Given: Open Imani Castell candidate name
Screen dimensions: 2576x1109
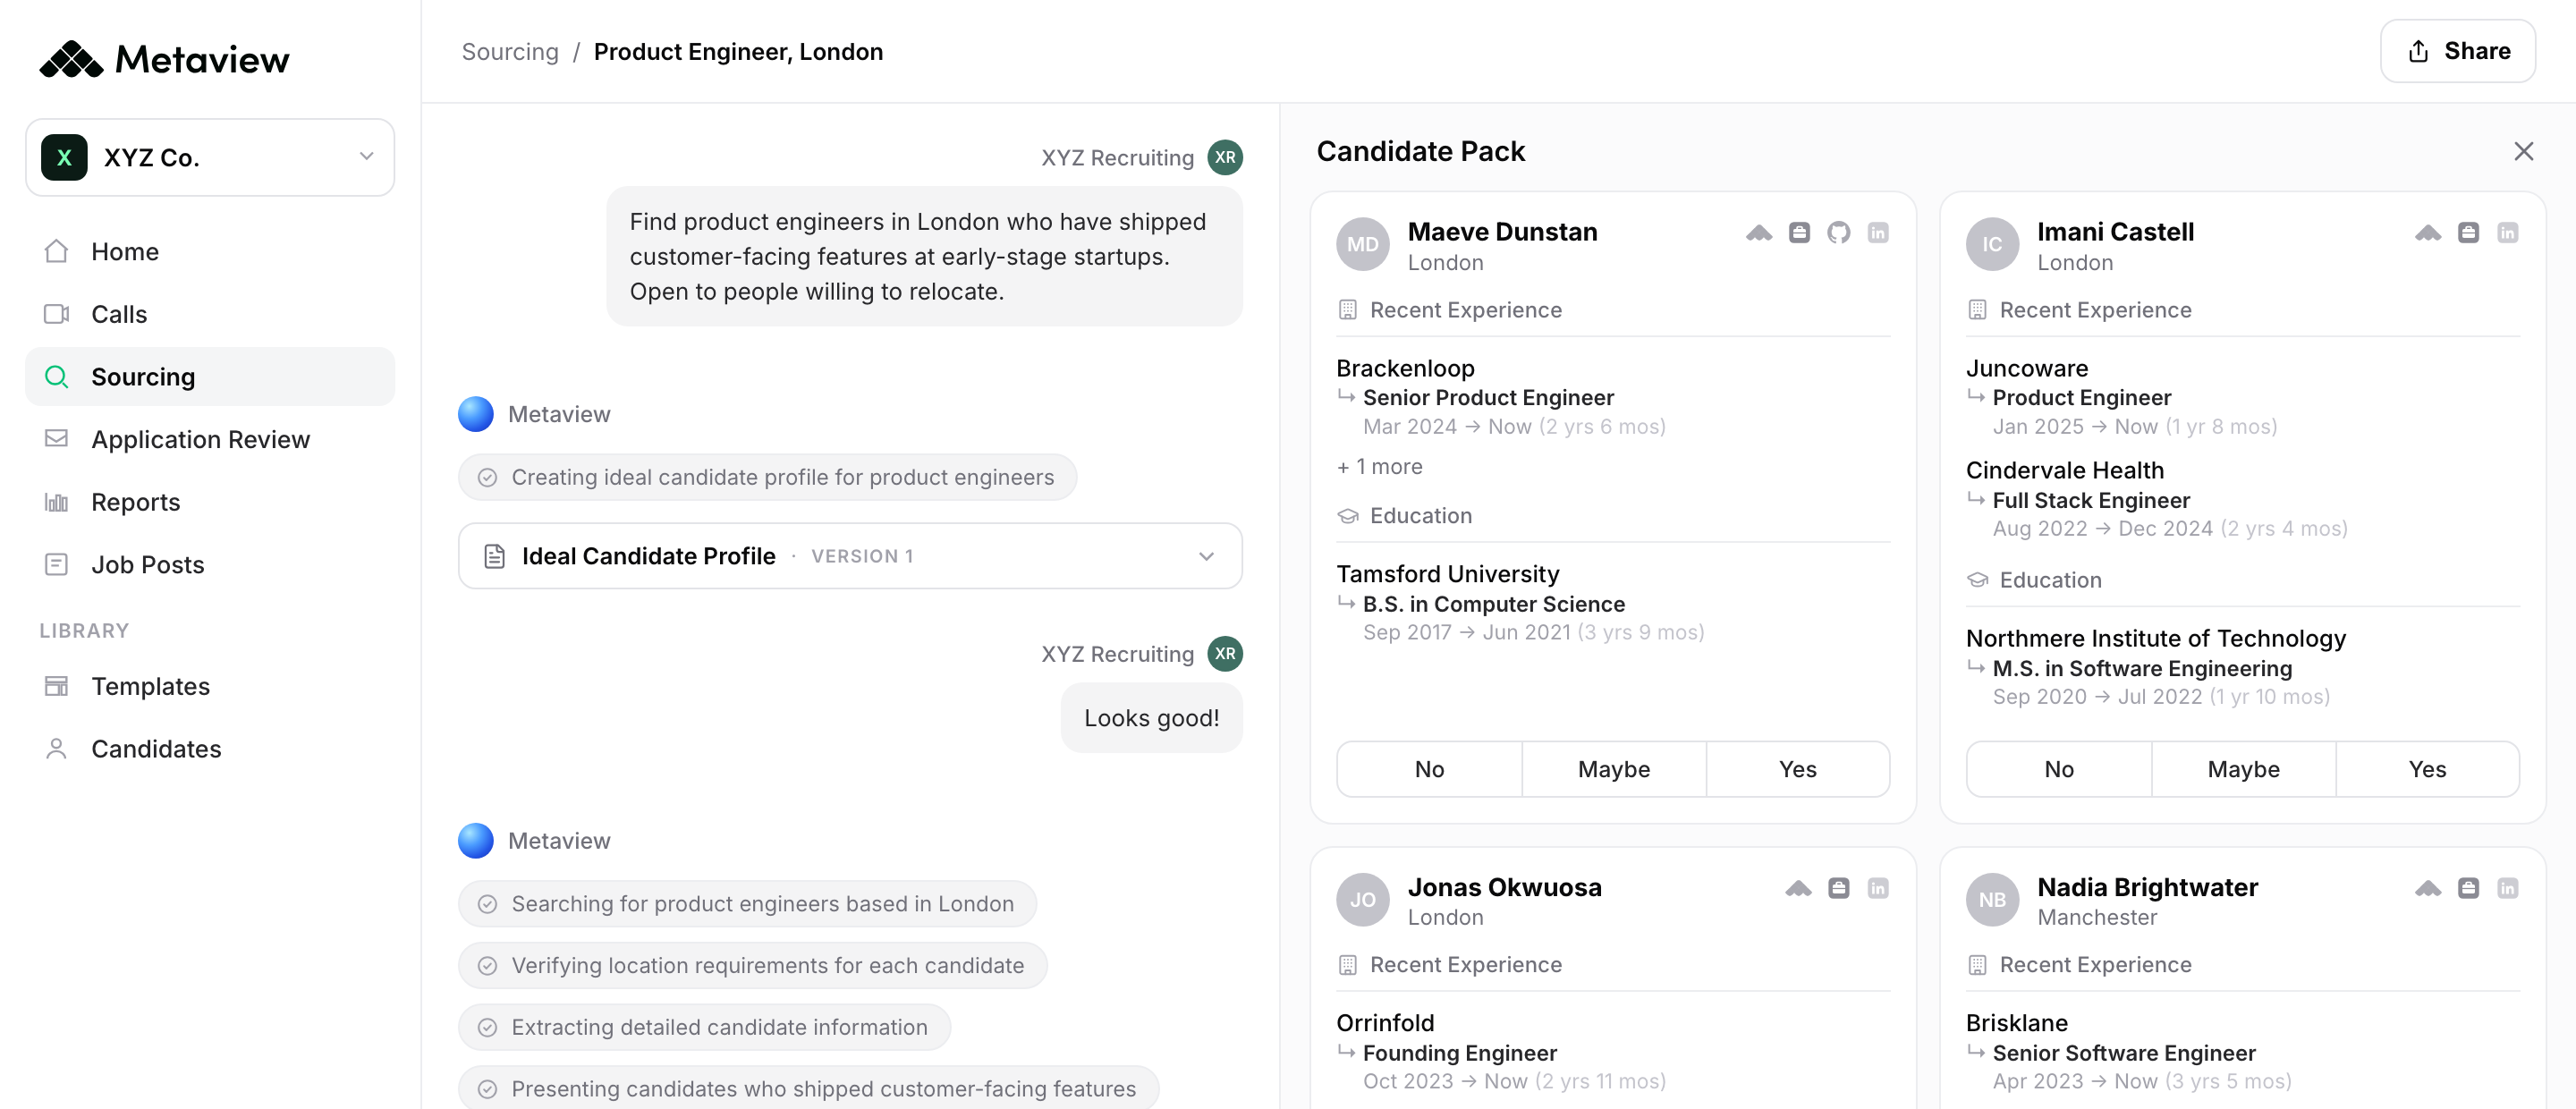Looking at the screenshot, I should (x=2115, y=232).
